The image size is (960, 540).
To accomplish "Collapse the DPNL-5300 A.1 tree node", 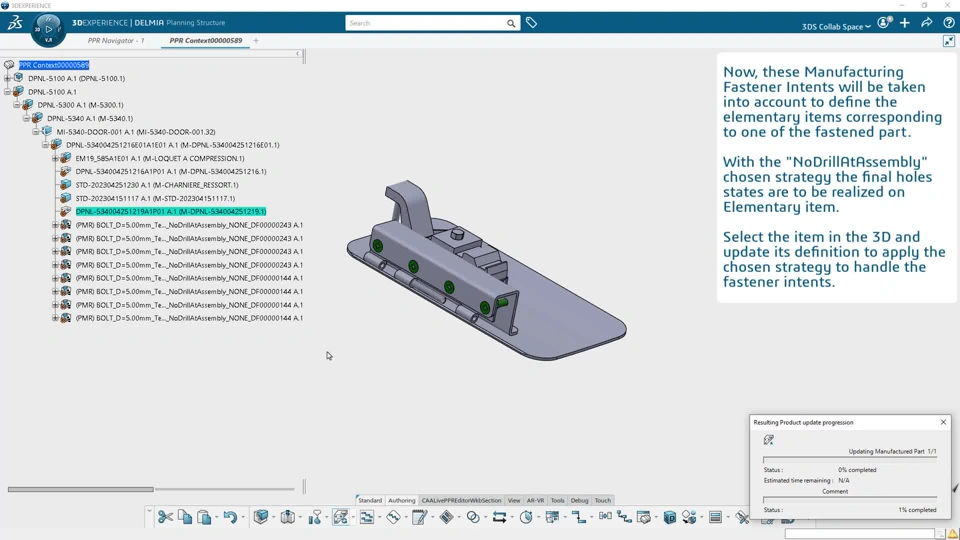I will pyautogui.click(x=17, y=105).
